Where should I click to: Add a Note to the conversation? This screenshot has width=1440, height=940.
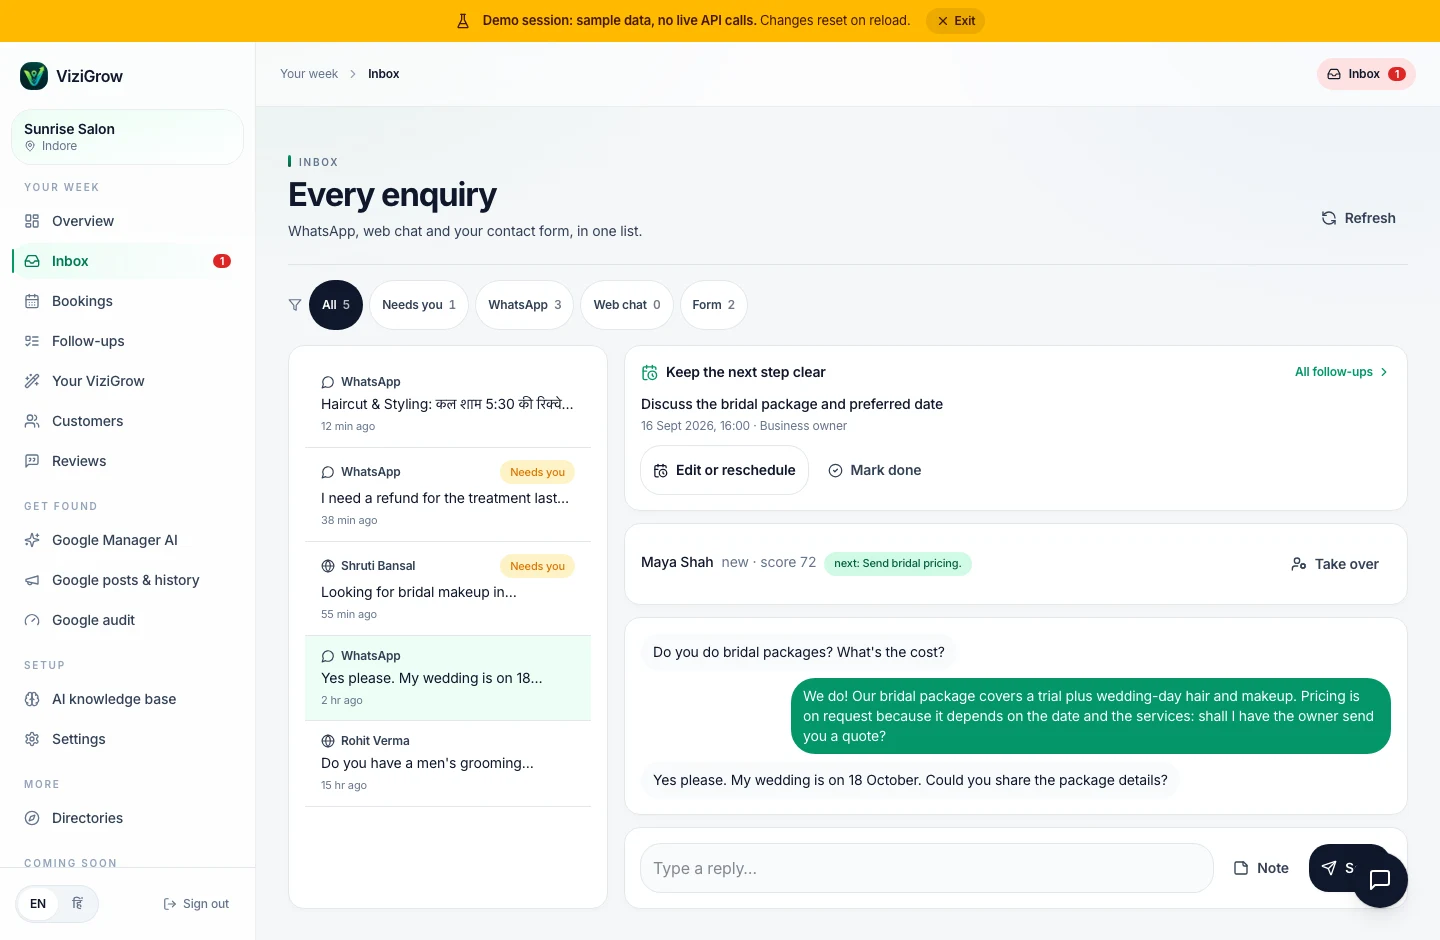pos(1261,868)
